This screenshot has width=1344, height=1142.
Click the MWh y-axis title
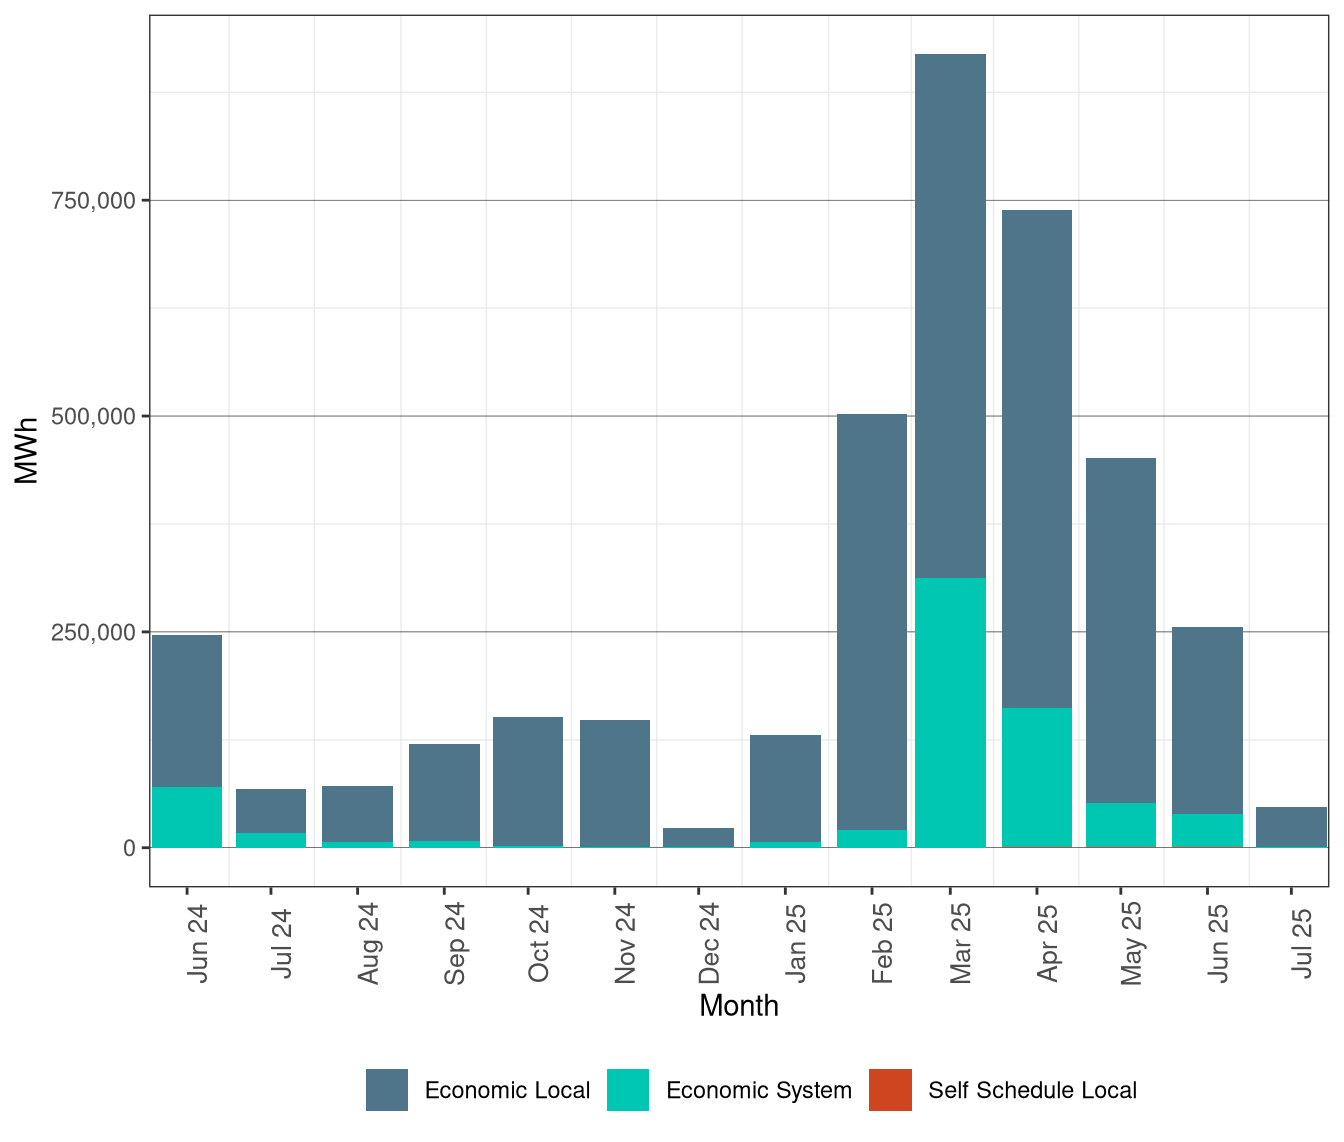pyautogui.click(x=27, y=450)
